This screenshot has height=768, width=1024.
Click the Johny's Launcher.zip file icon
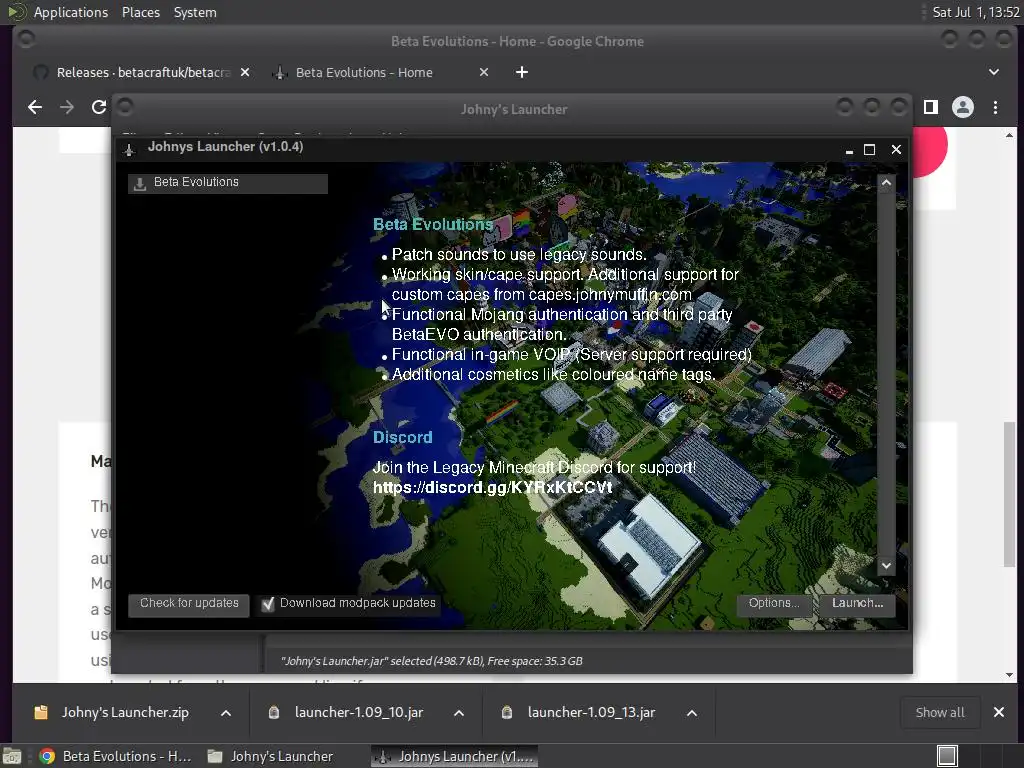click(x=41, y=712)
